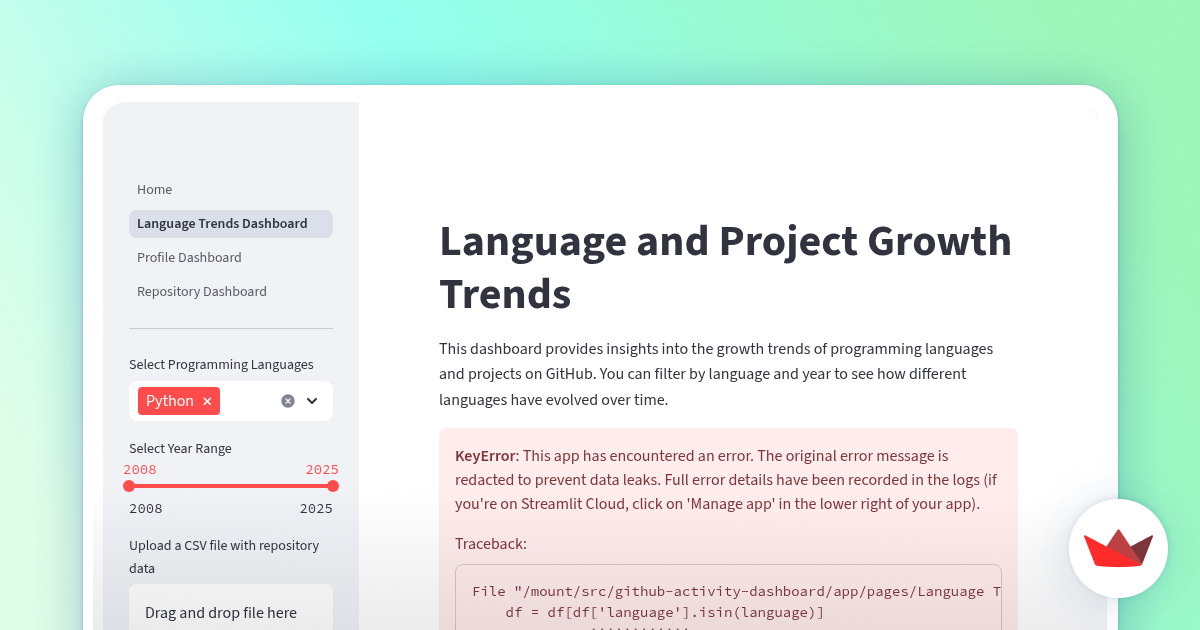This screenshot has width=1200, height=630.
Task: Click 'Upload a CSV file with repository data' label
Action: click(x=224, y=557)
